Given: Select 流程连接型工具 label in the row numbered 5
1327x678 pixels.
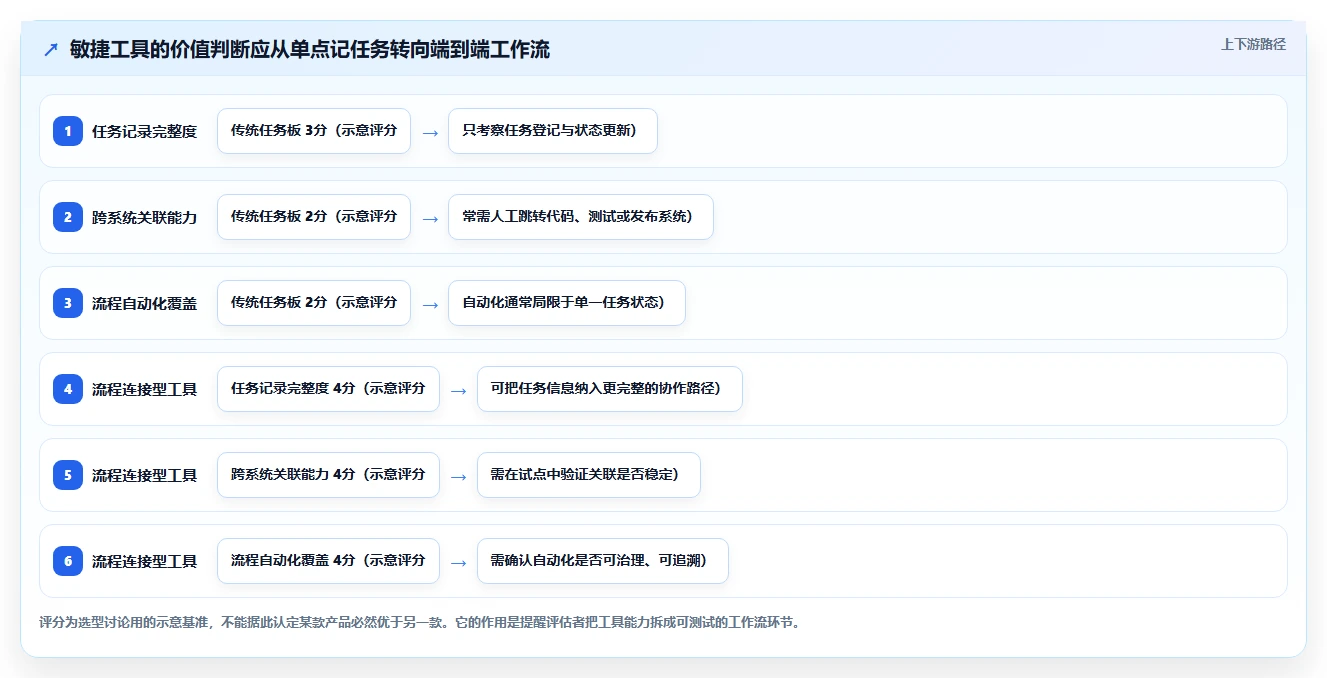Looking at the screenshot, I should 144,475.
